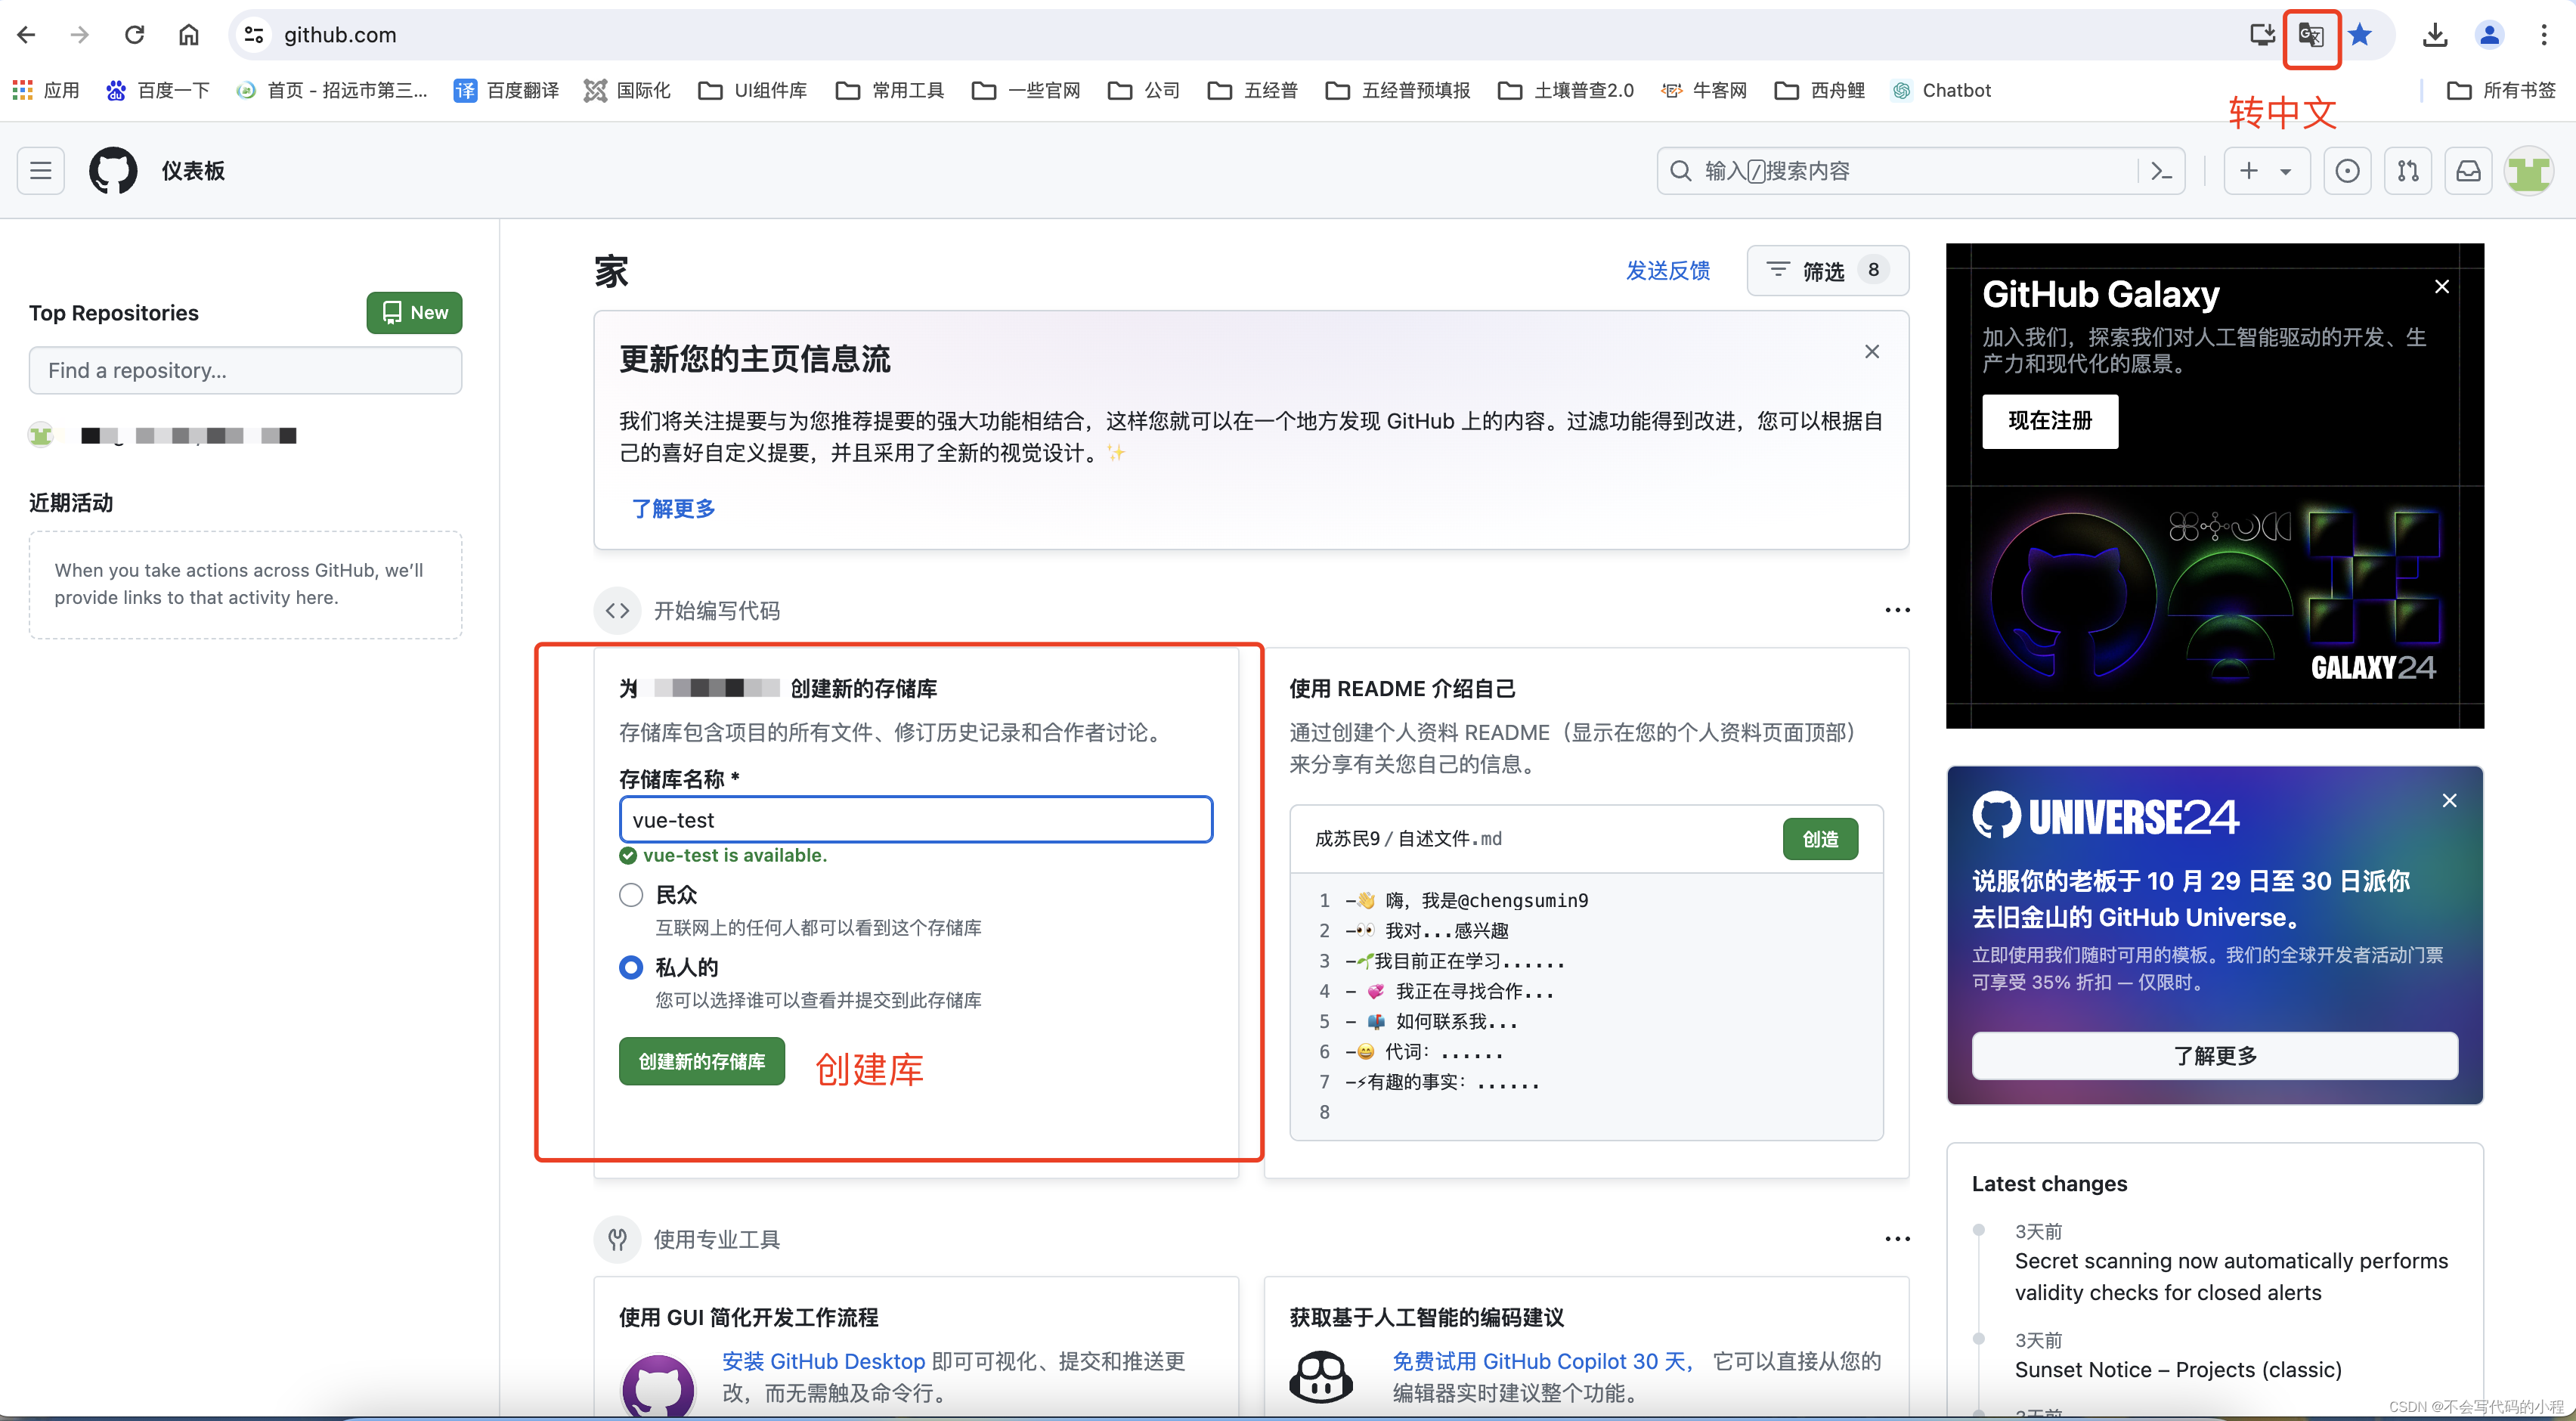Click the 发送反馈 link
Viewport: 2576px width, 1421px height.
tap(1667, 270)
